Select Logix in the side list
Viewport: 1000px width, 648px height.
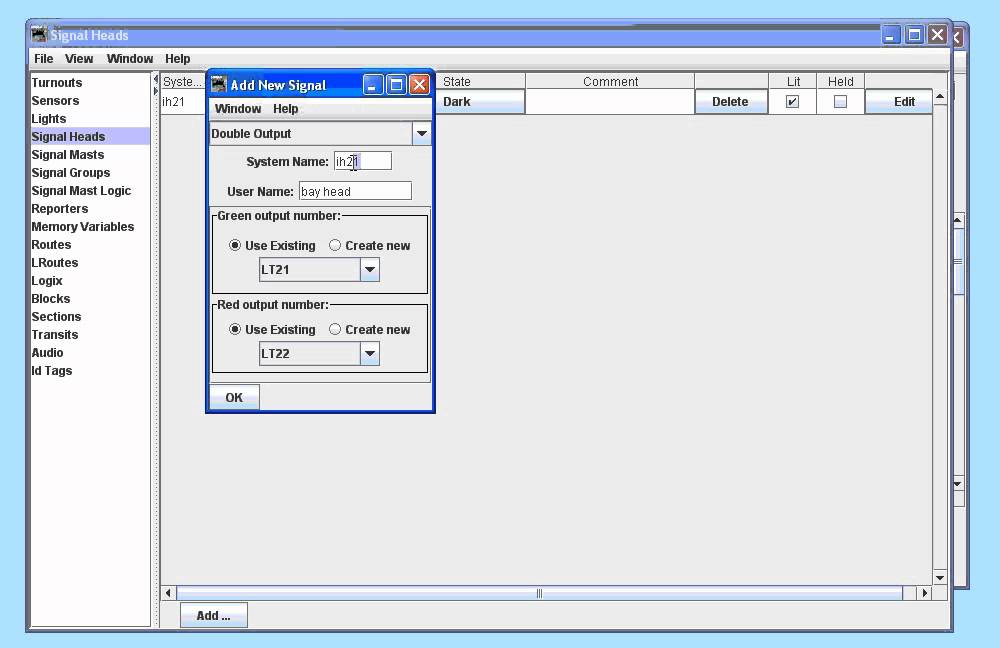[x=91, y=281]
